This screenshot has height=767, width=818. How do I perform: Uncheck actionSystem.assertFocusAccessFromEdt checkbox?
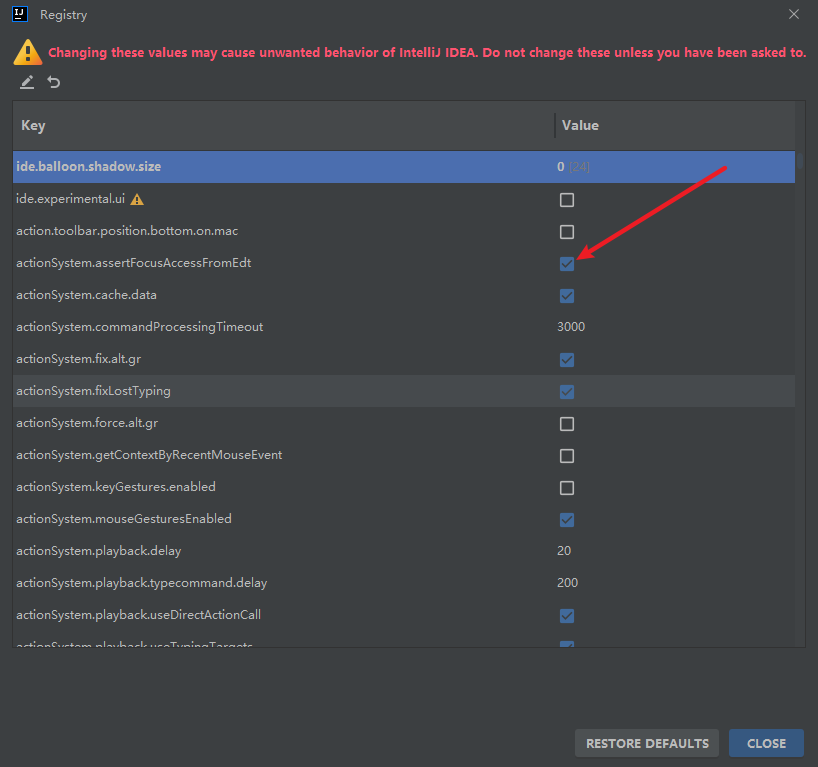click(x=567, y=264)
